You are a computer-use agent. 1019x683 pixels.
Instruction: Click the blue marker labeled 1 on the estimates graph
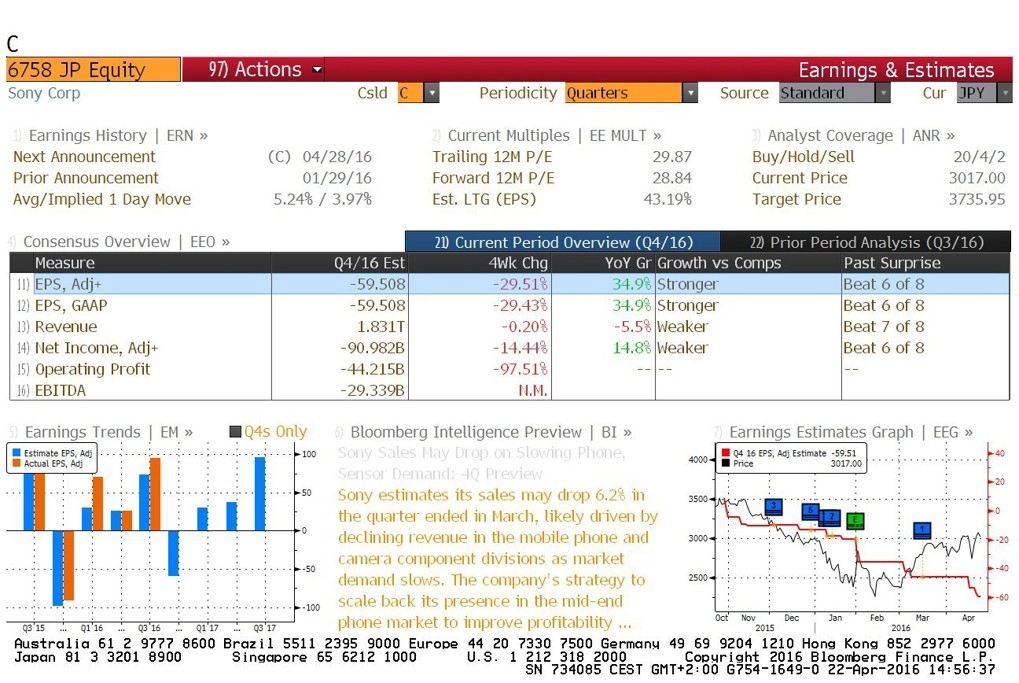point(922,530)
